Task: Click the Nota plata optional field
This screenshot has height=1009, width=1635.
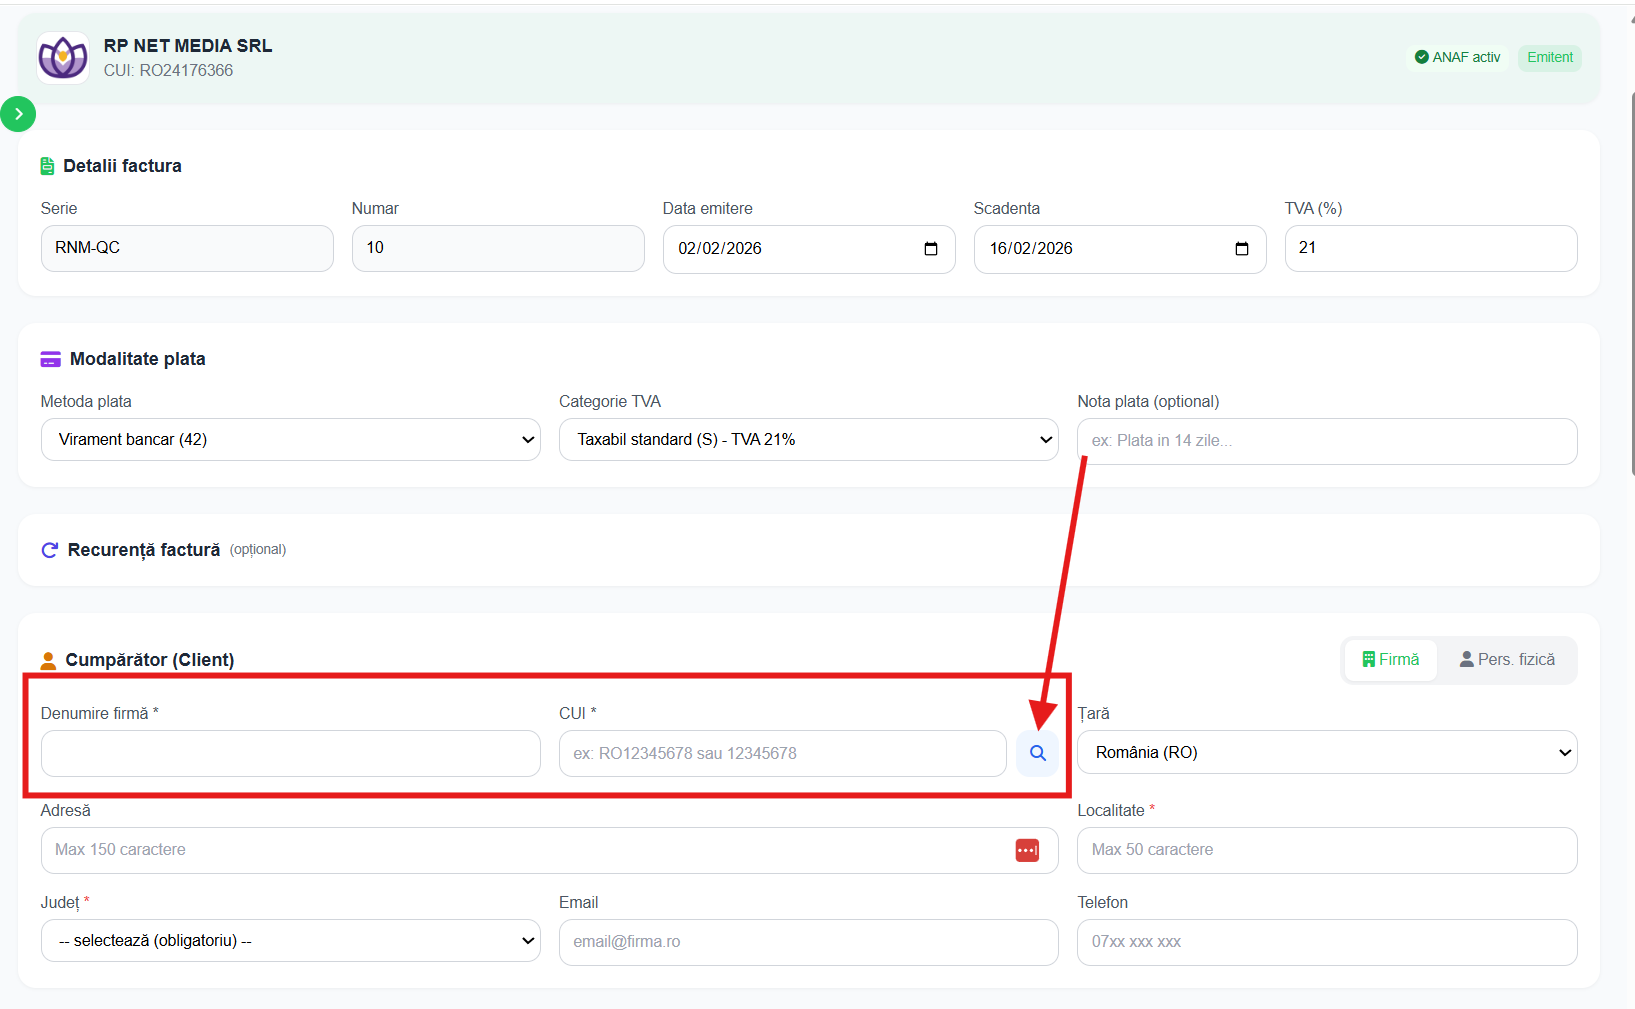Action: click(1326, 441)
